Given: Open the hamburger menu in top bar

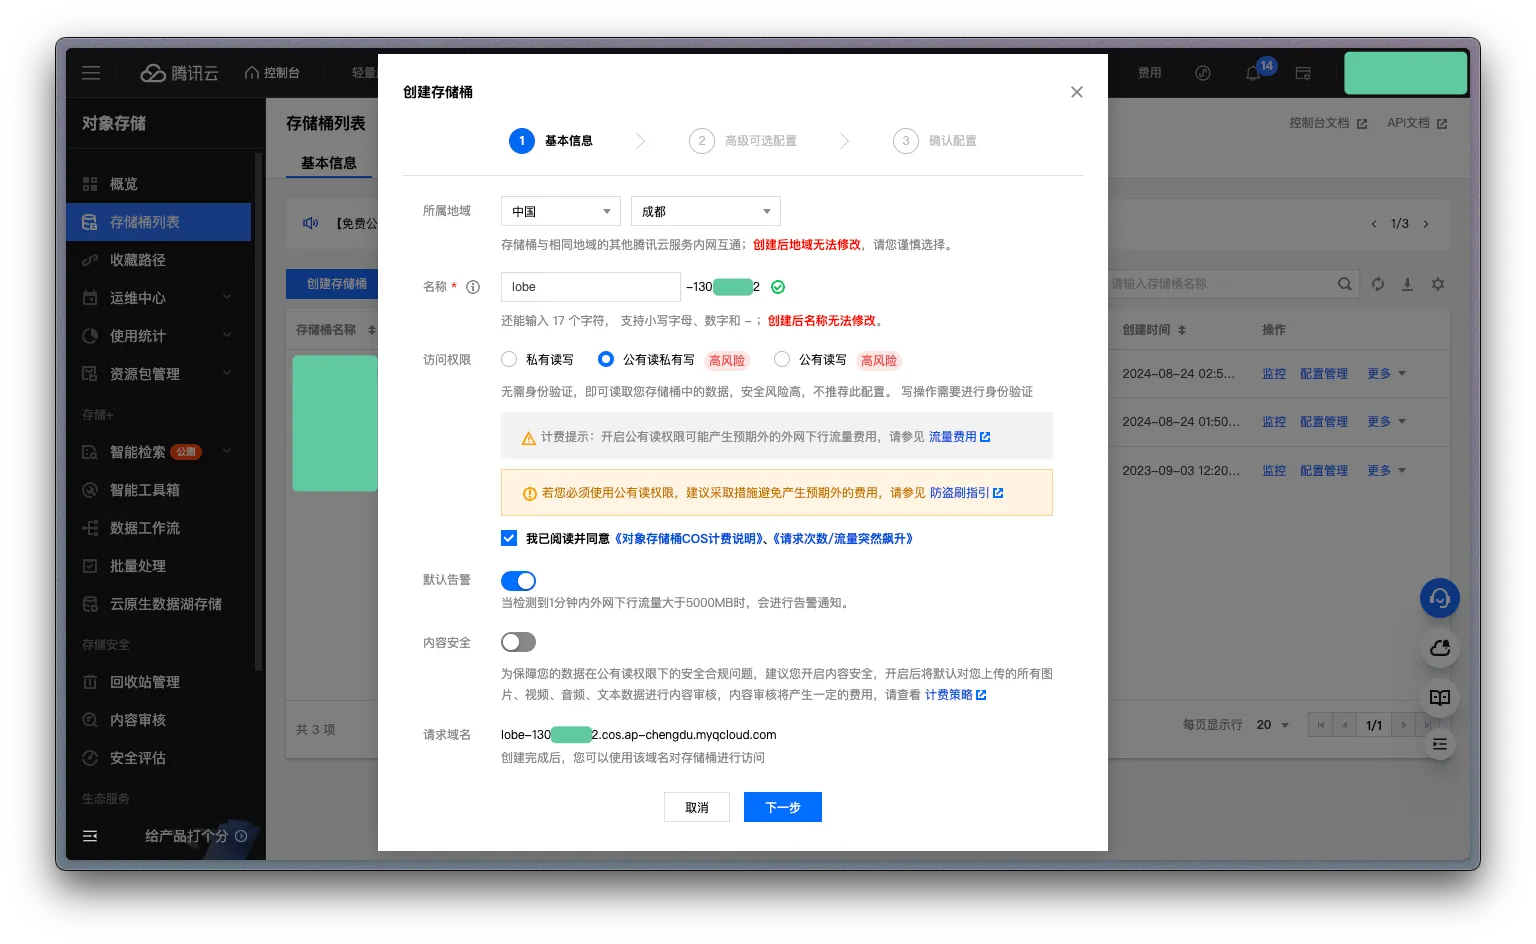Looking at the screenshot, I should pyautogui.click(x=91, y=73).
